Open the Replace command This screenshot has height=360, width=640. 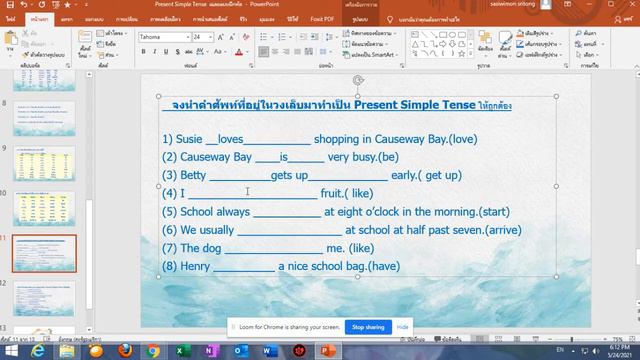[590, 44]
